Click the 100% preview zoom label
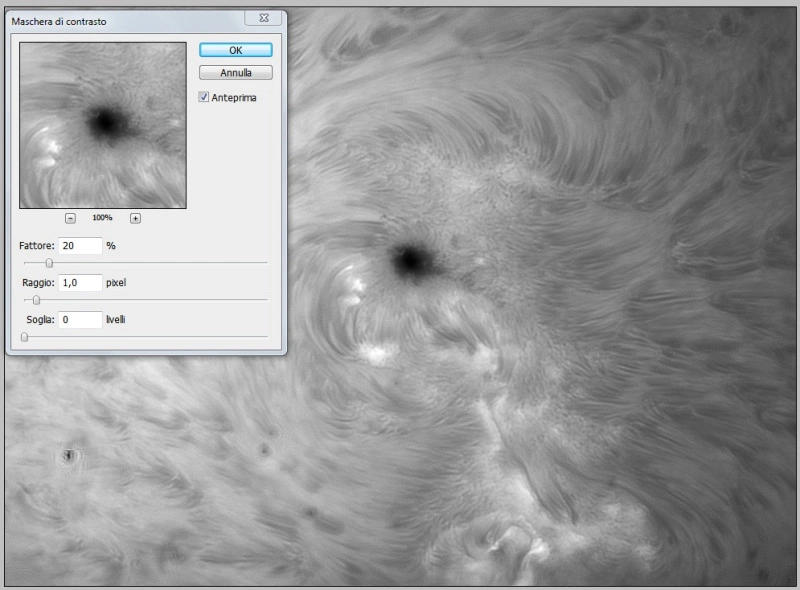This screenshot has height=590, width=800. tap(102, 218)
